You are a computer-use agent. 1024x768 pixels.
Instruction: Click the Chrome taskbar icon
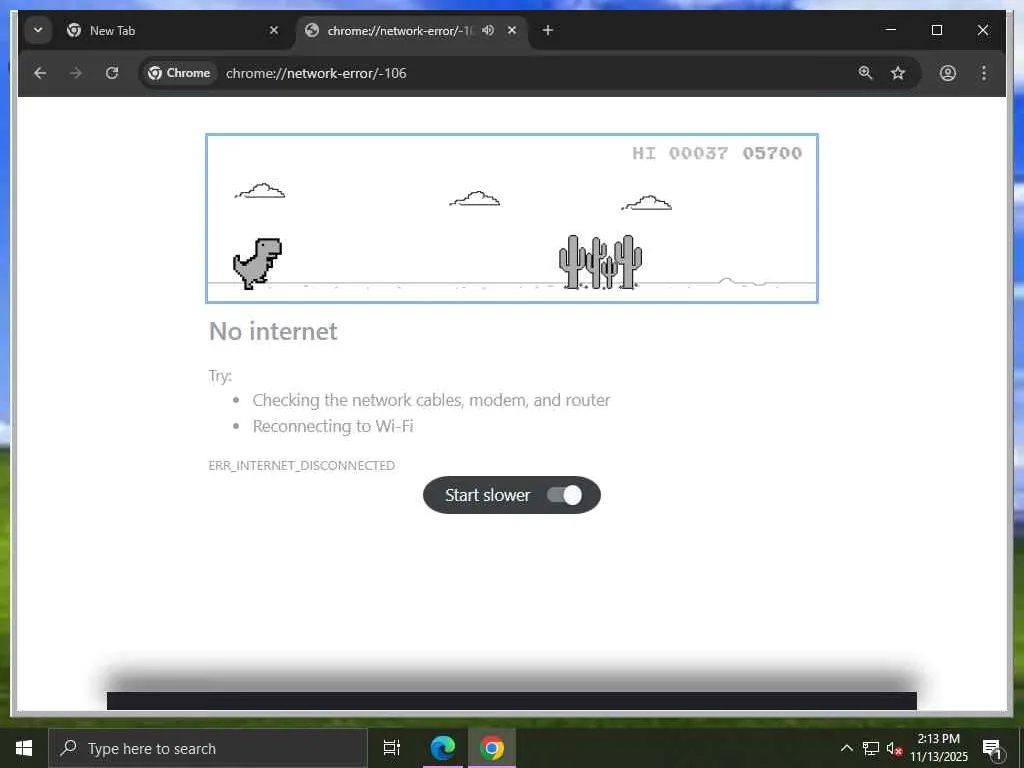(492, 748)
